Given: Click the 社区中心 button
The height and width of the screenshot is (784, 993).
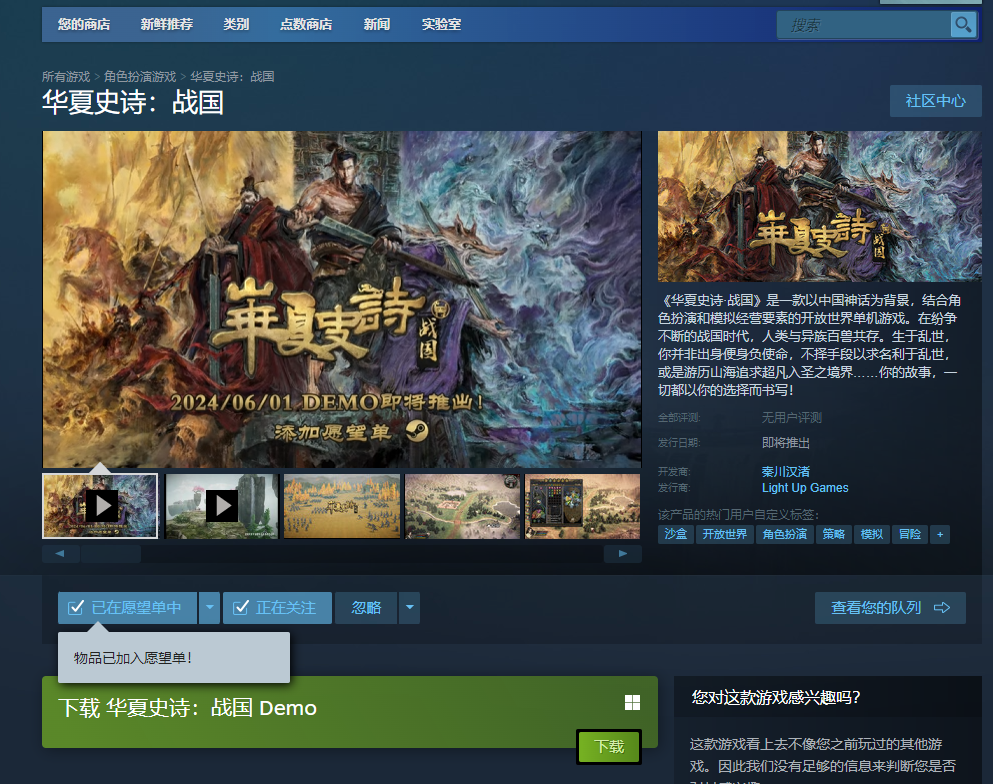Looking at the screenshot, I should pos(935,101).
